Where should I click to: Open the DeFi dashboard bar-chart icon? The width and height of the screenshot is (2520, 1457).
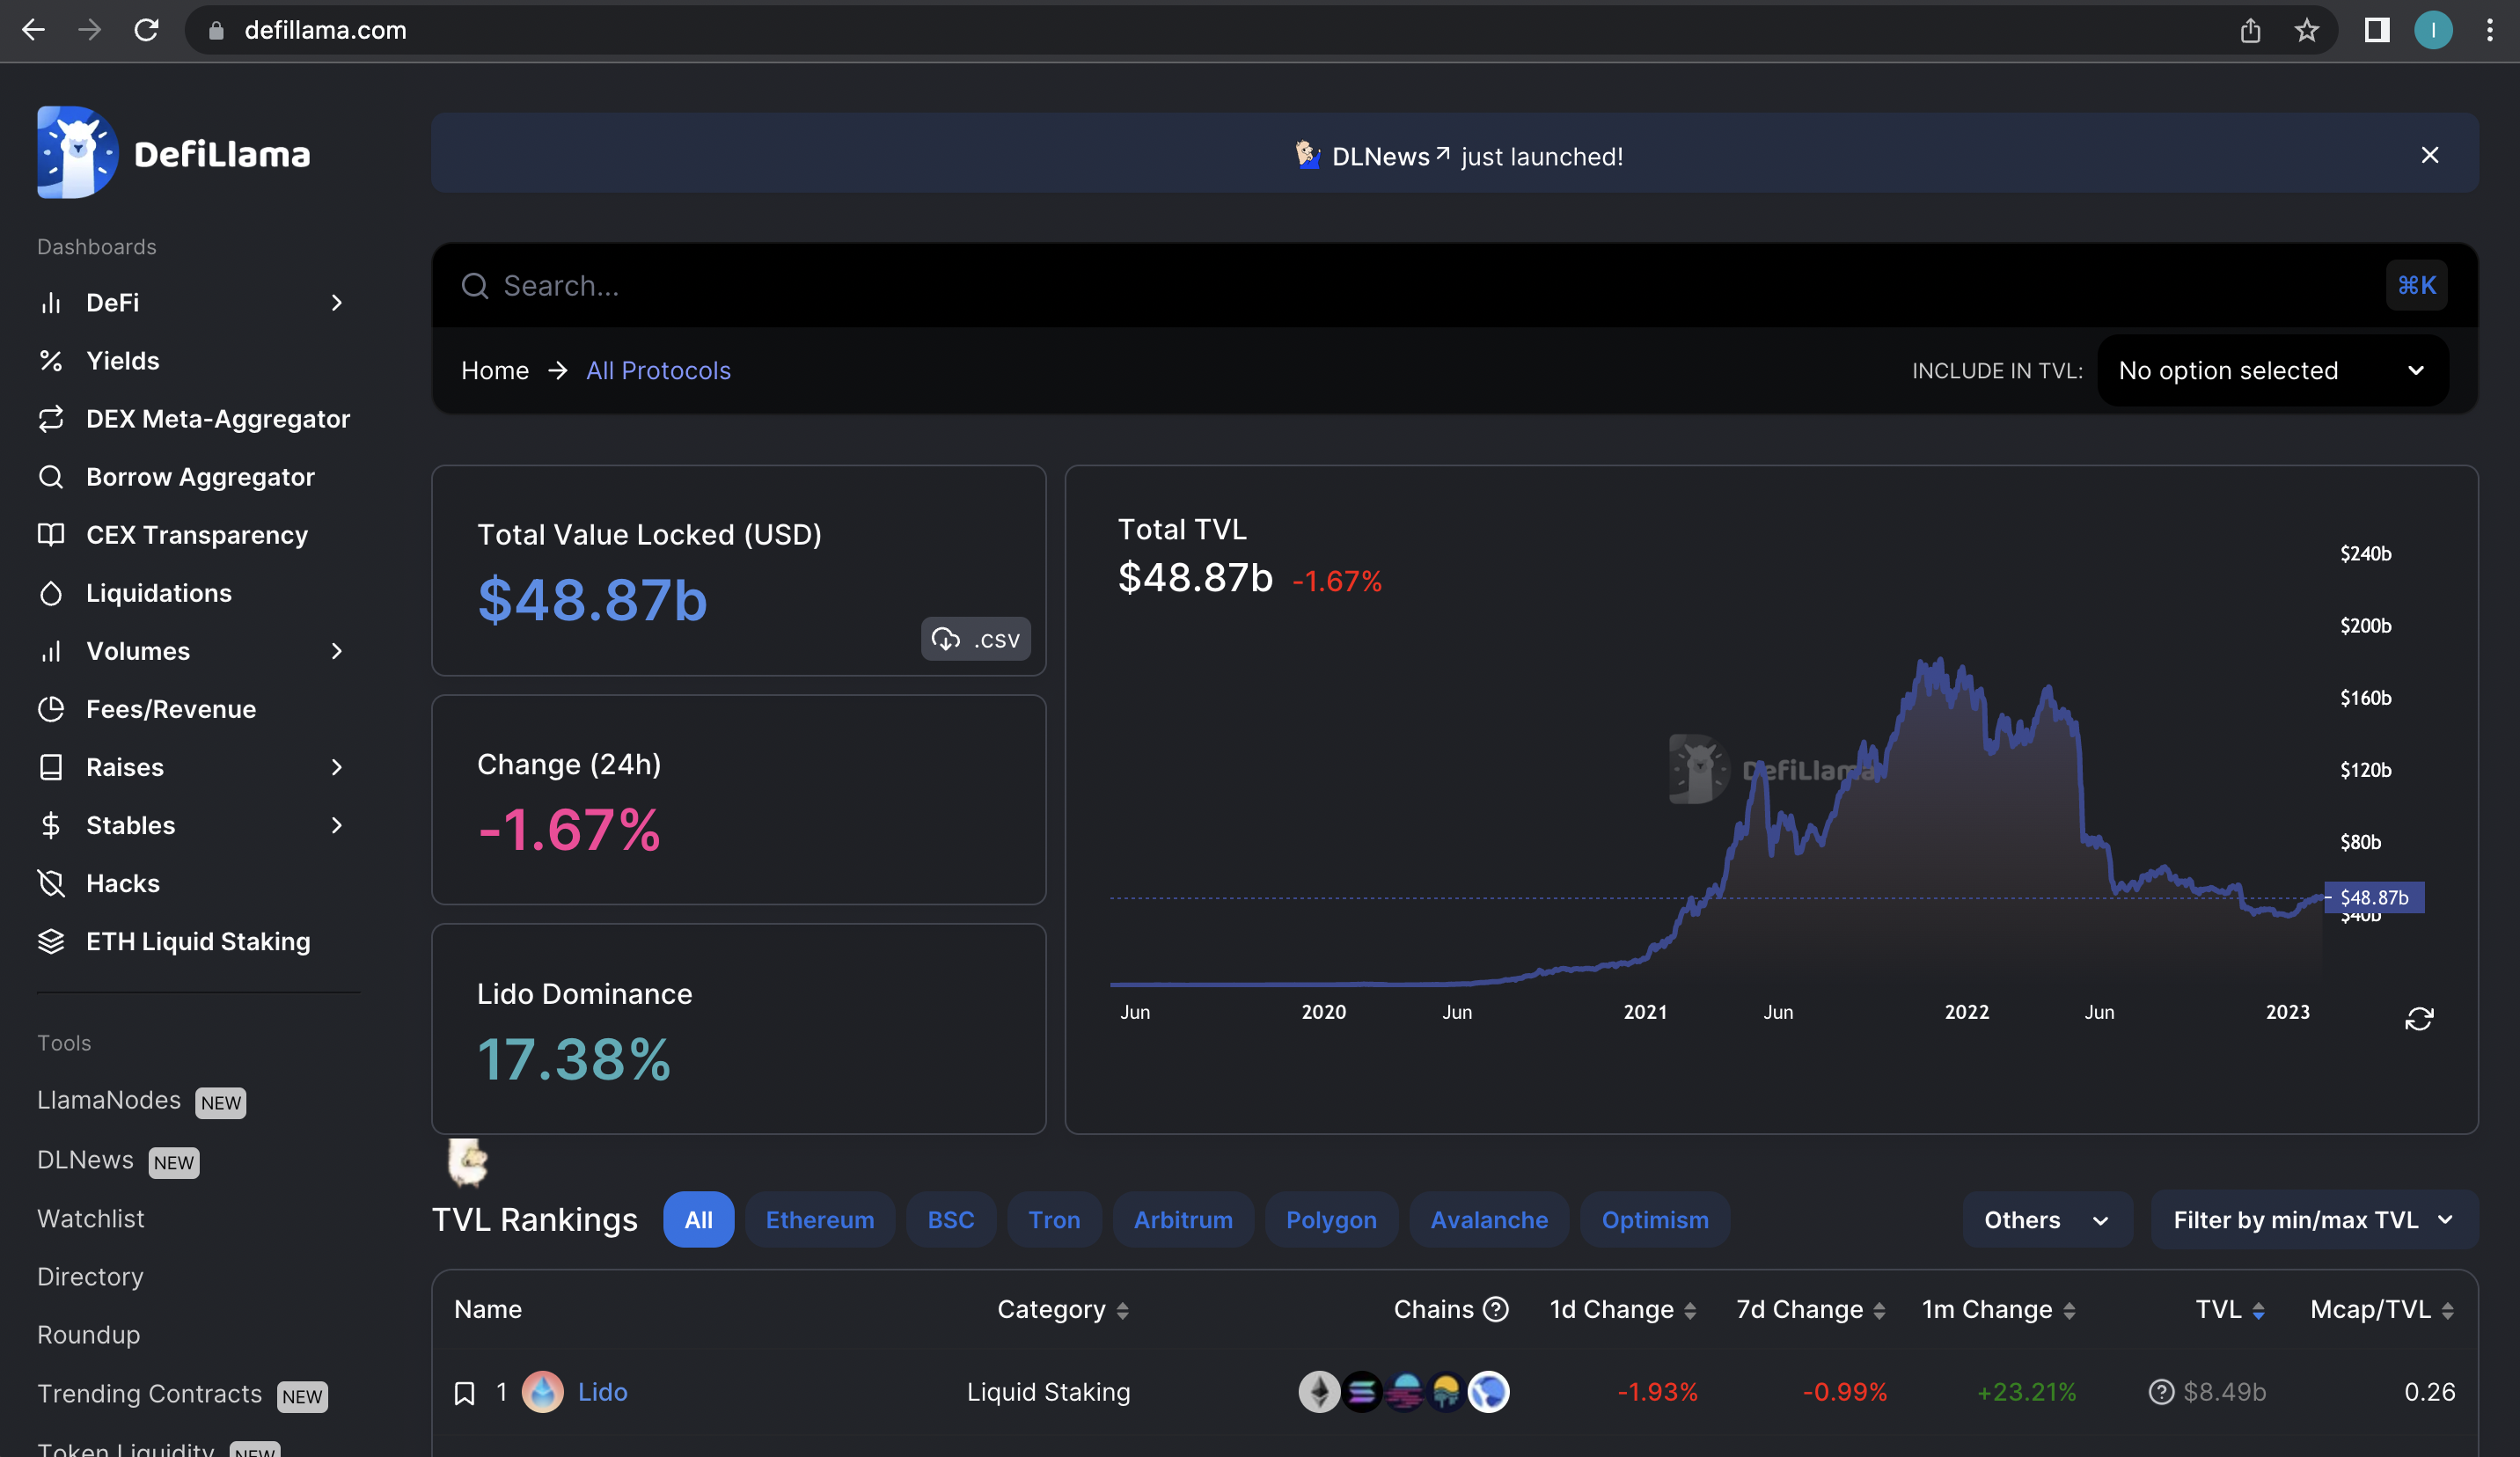click(51, 303)
